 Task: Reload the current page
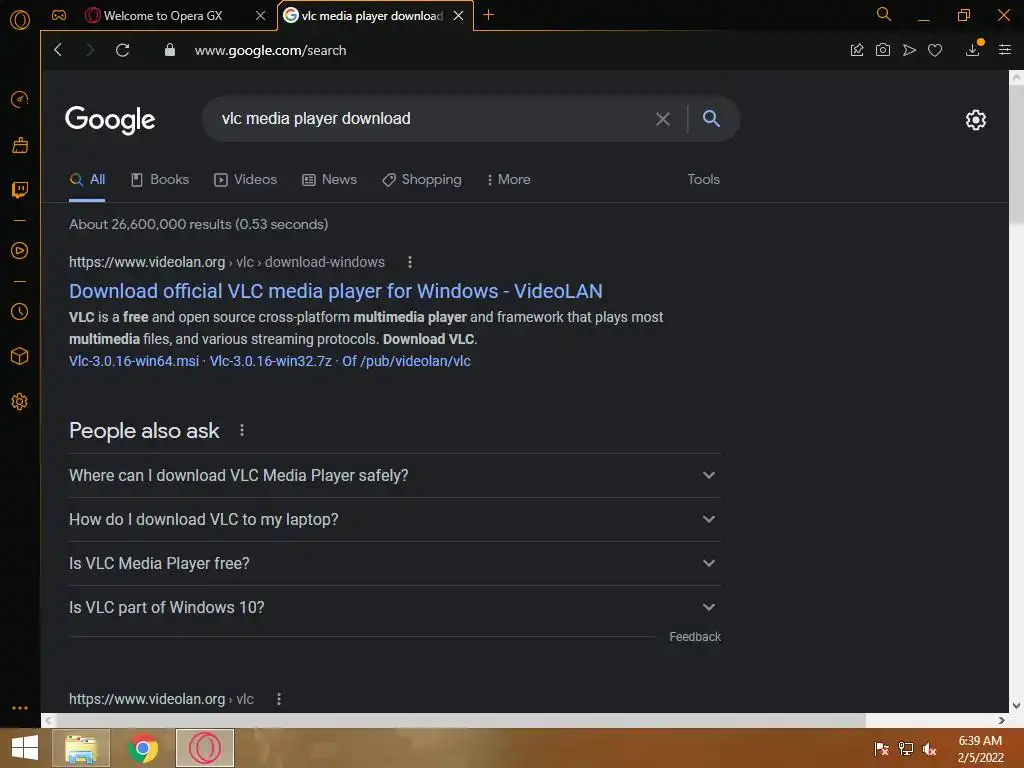tap(122, 50)
